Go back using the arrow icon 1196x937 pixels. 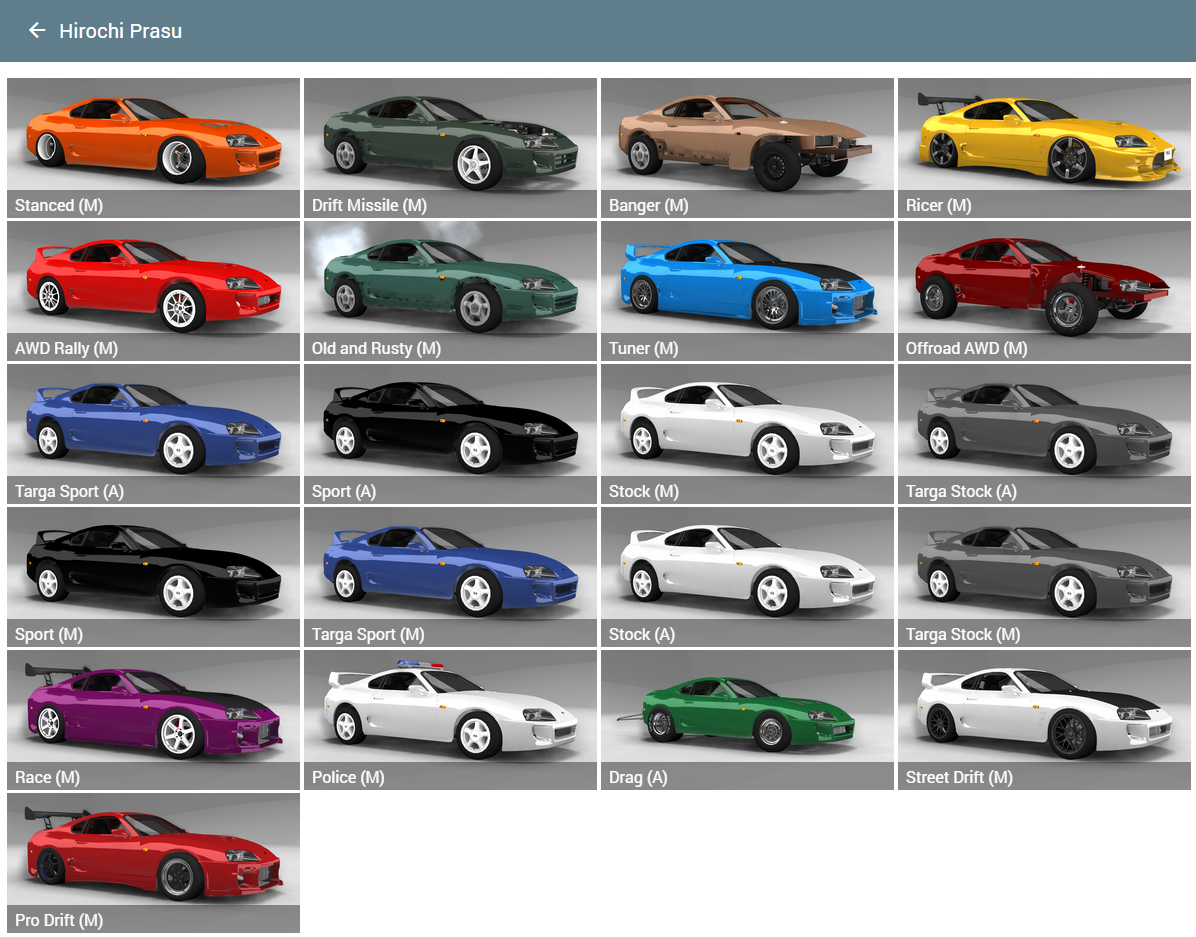37,31
